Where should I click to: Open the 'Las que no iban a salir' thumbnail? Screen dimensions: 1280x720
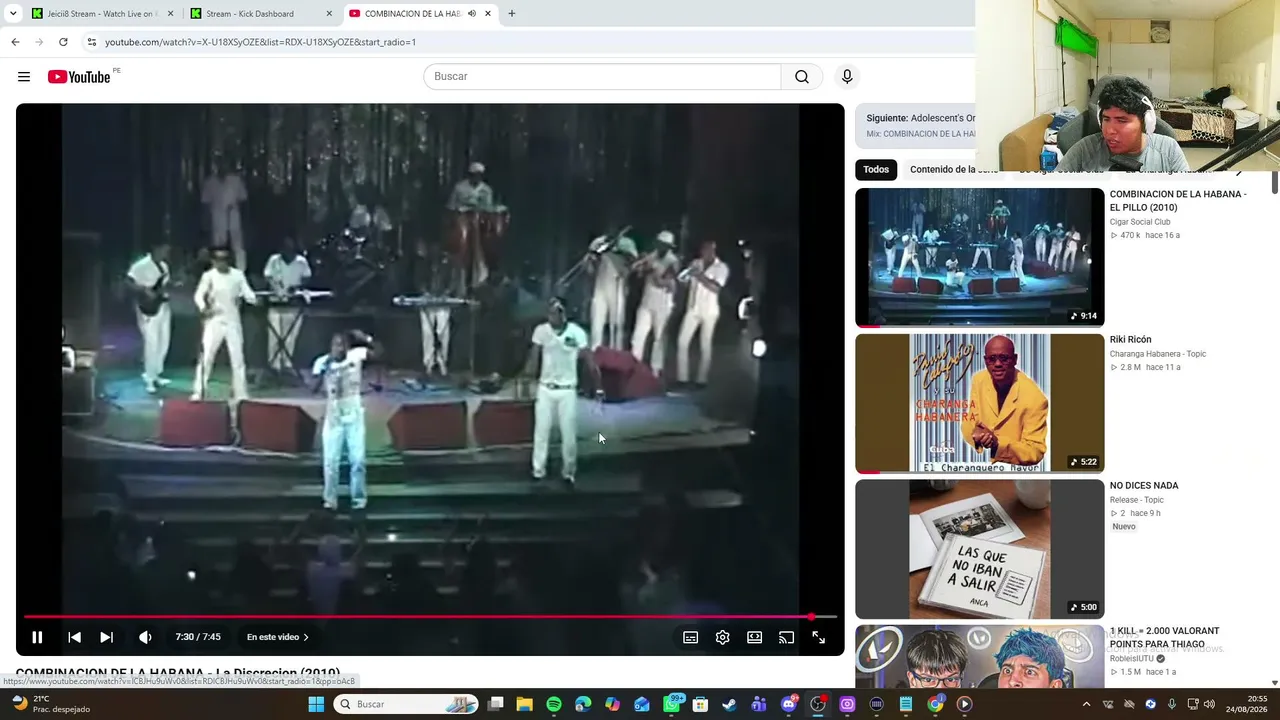tap(980, 549)
